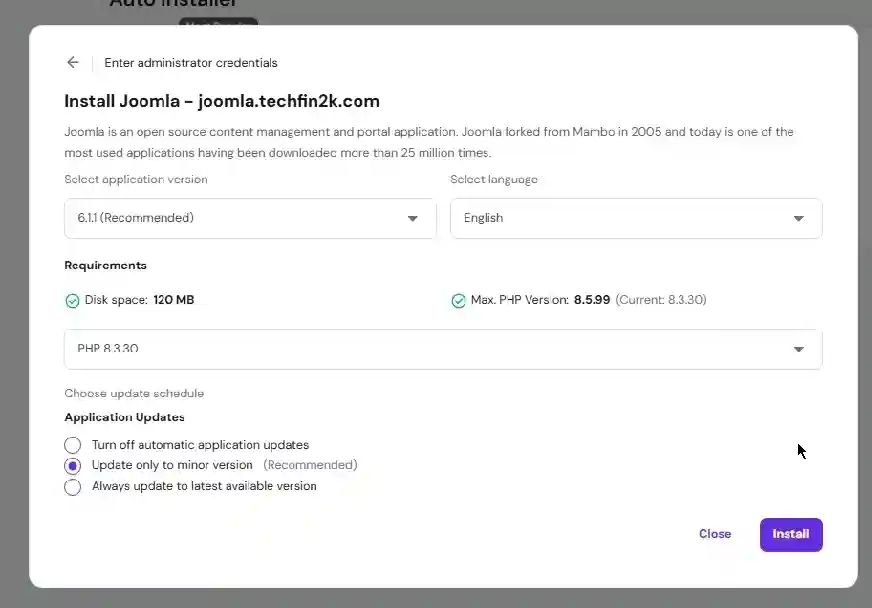Click the PHP dropdown arrow icon
This screenshot has height=608, width=872.
point(799,349)
